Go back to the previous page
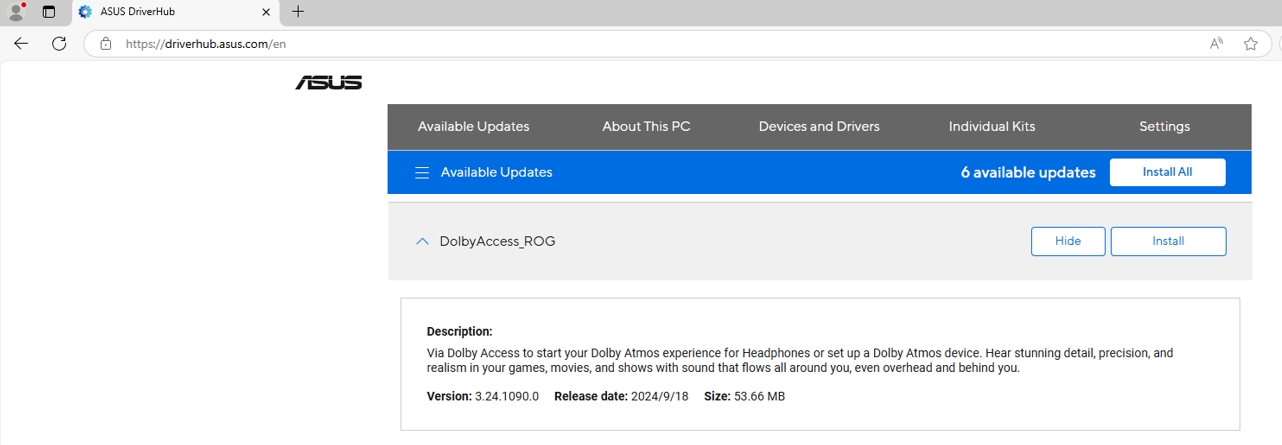Image resolution: width=1282 pixels, height=445 pixels. [x=21, y=43]
